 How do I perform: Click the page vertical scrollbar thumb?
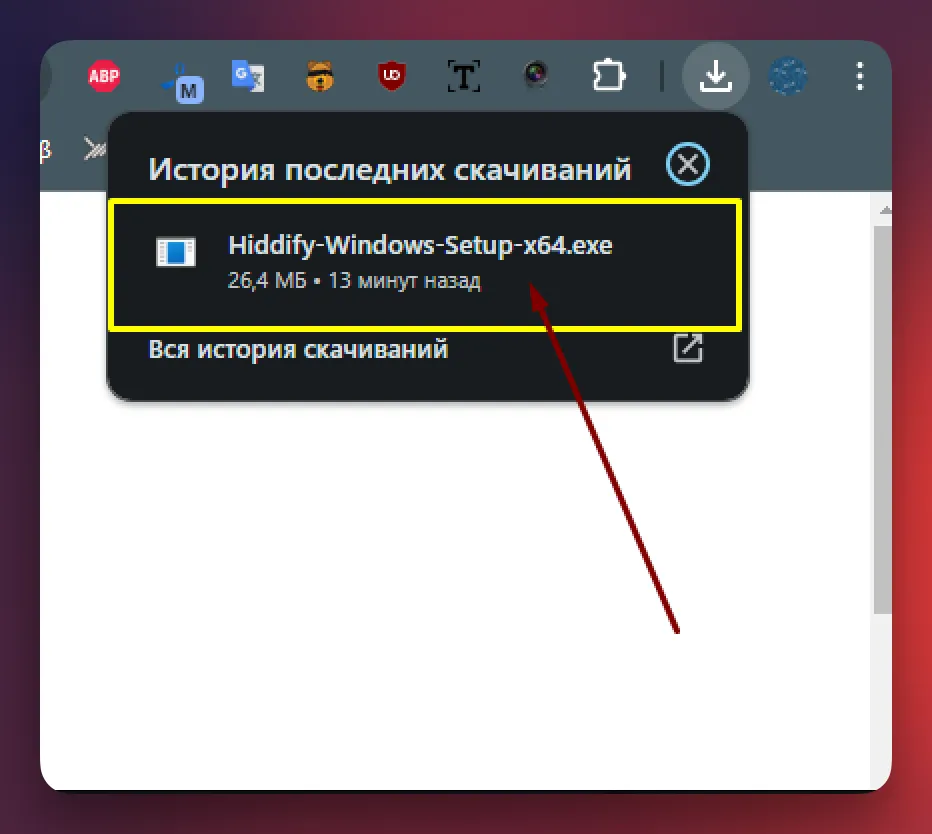(x=882, y=420)
